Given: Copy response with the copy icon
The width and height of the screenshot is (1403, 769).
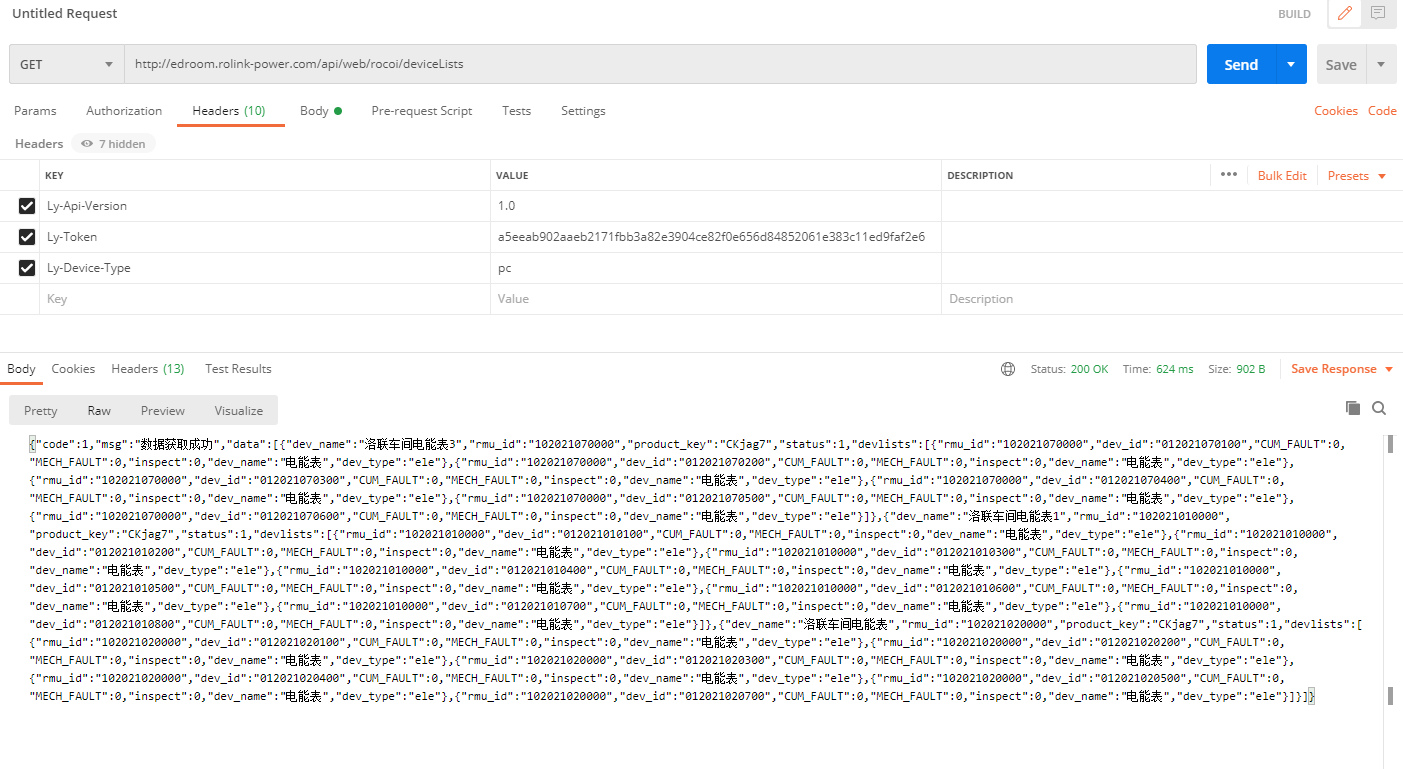Looking at the screenshot, I should [1353, 408].
